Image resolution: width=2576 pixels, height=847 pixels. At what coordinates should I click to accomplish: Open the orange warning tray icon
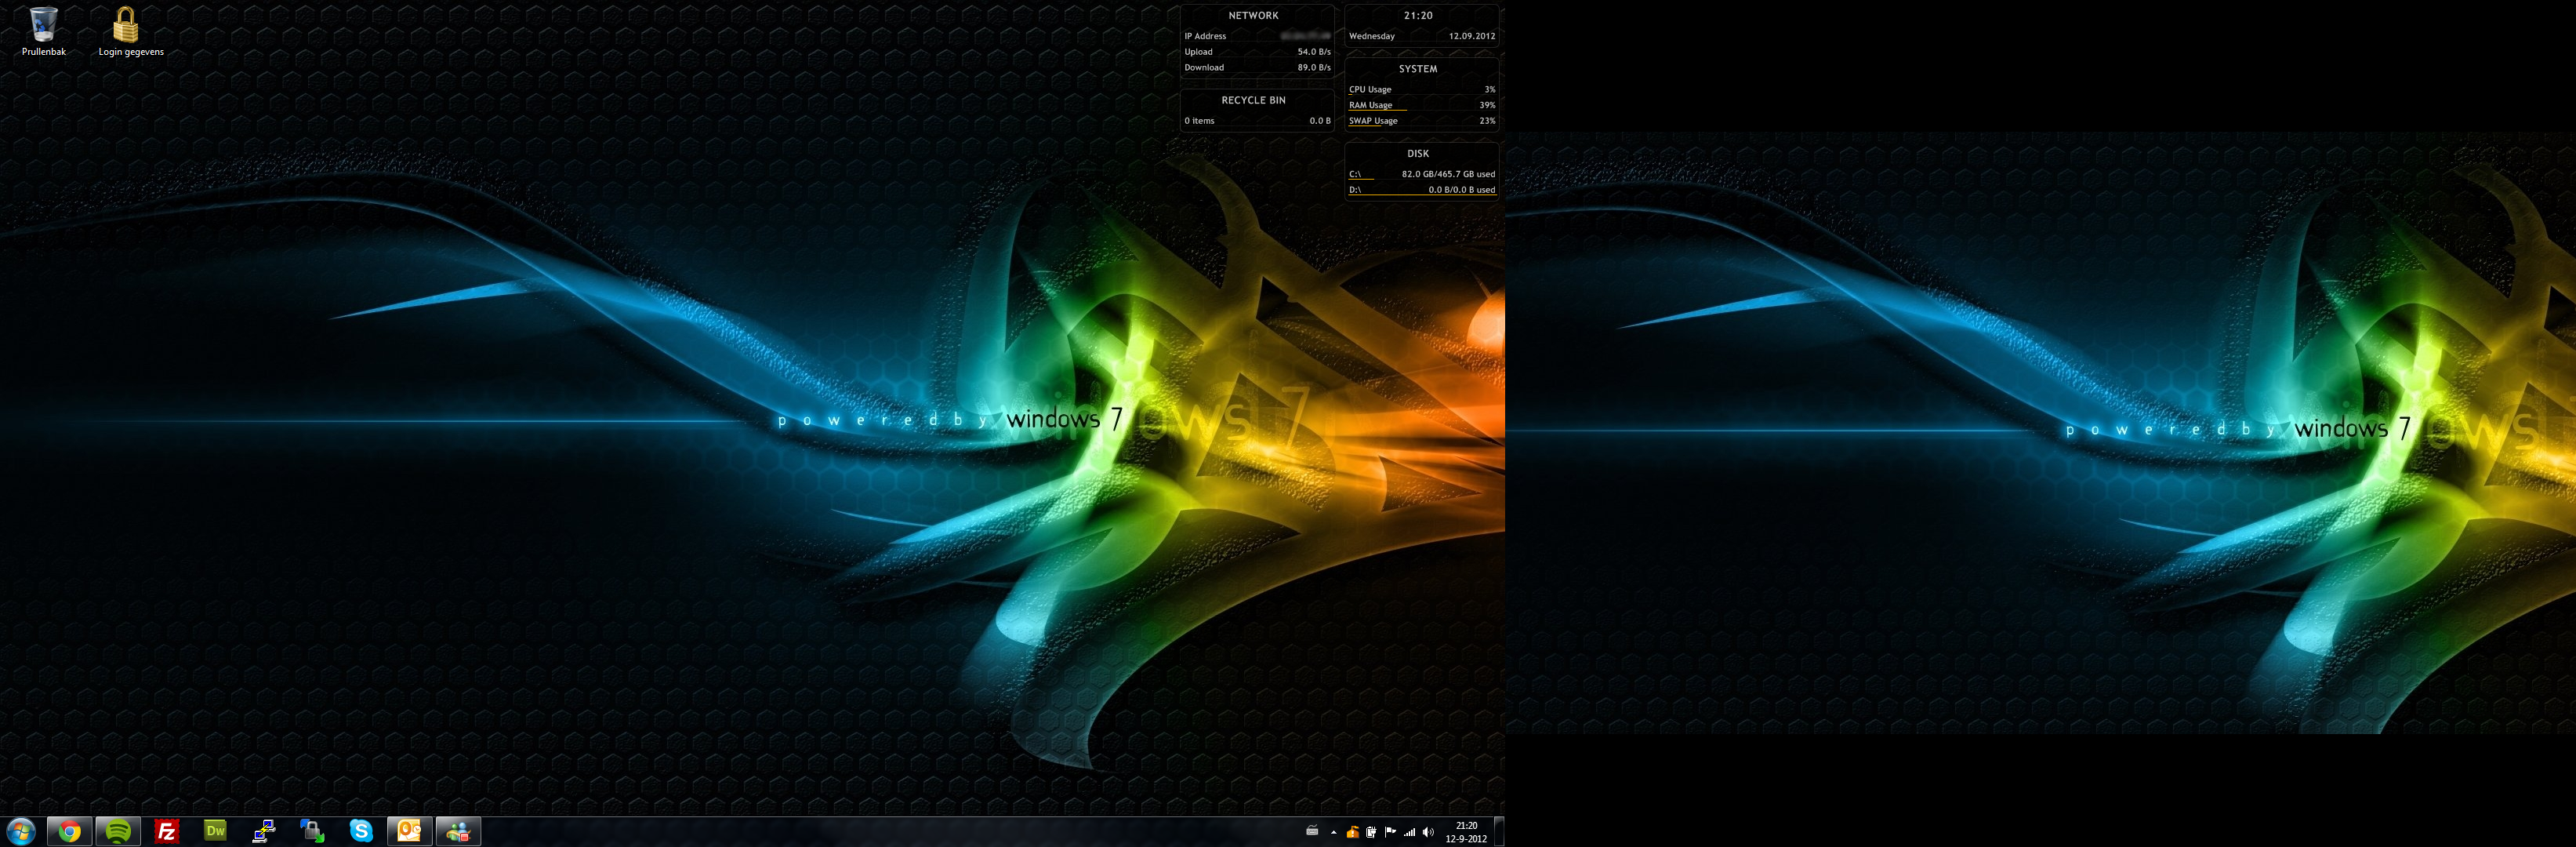tap(1352, 832)
